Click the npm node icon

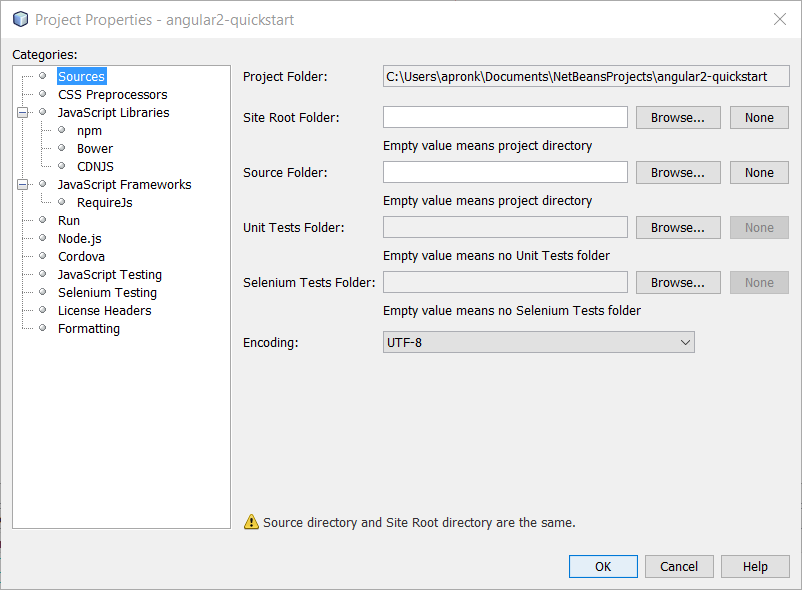point(61,130)
